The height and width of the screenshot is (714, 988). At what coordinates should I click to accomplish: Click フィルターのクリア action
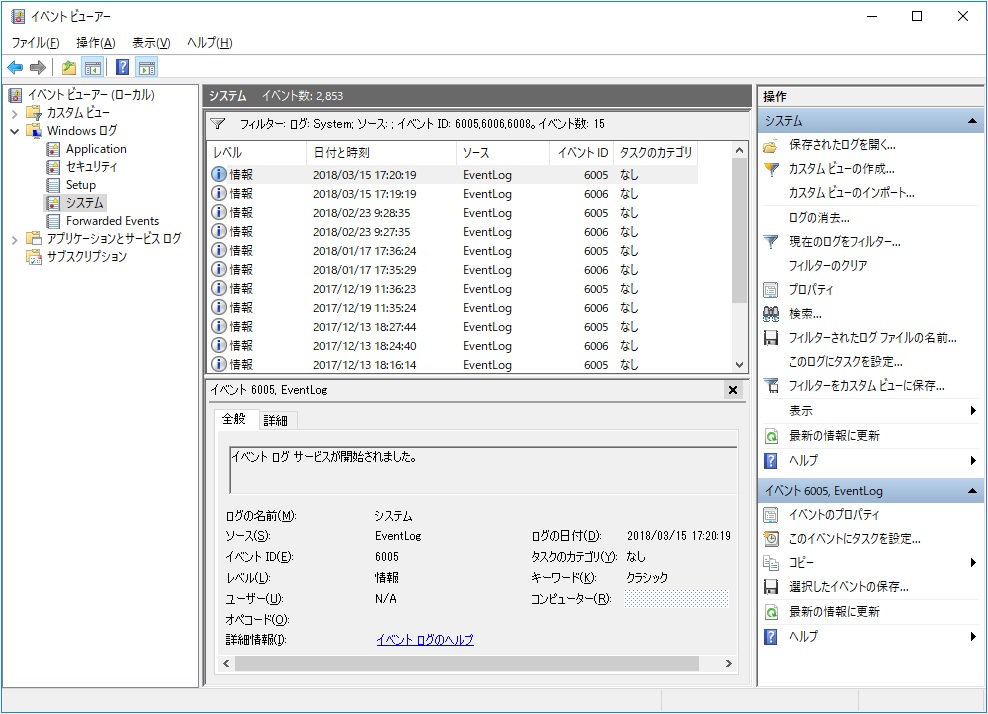(x=828, y=266)
